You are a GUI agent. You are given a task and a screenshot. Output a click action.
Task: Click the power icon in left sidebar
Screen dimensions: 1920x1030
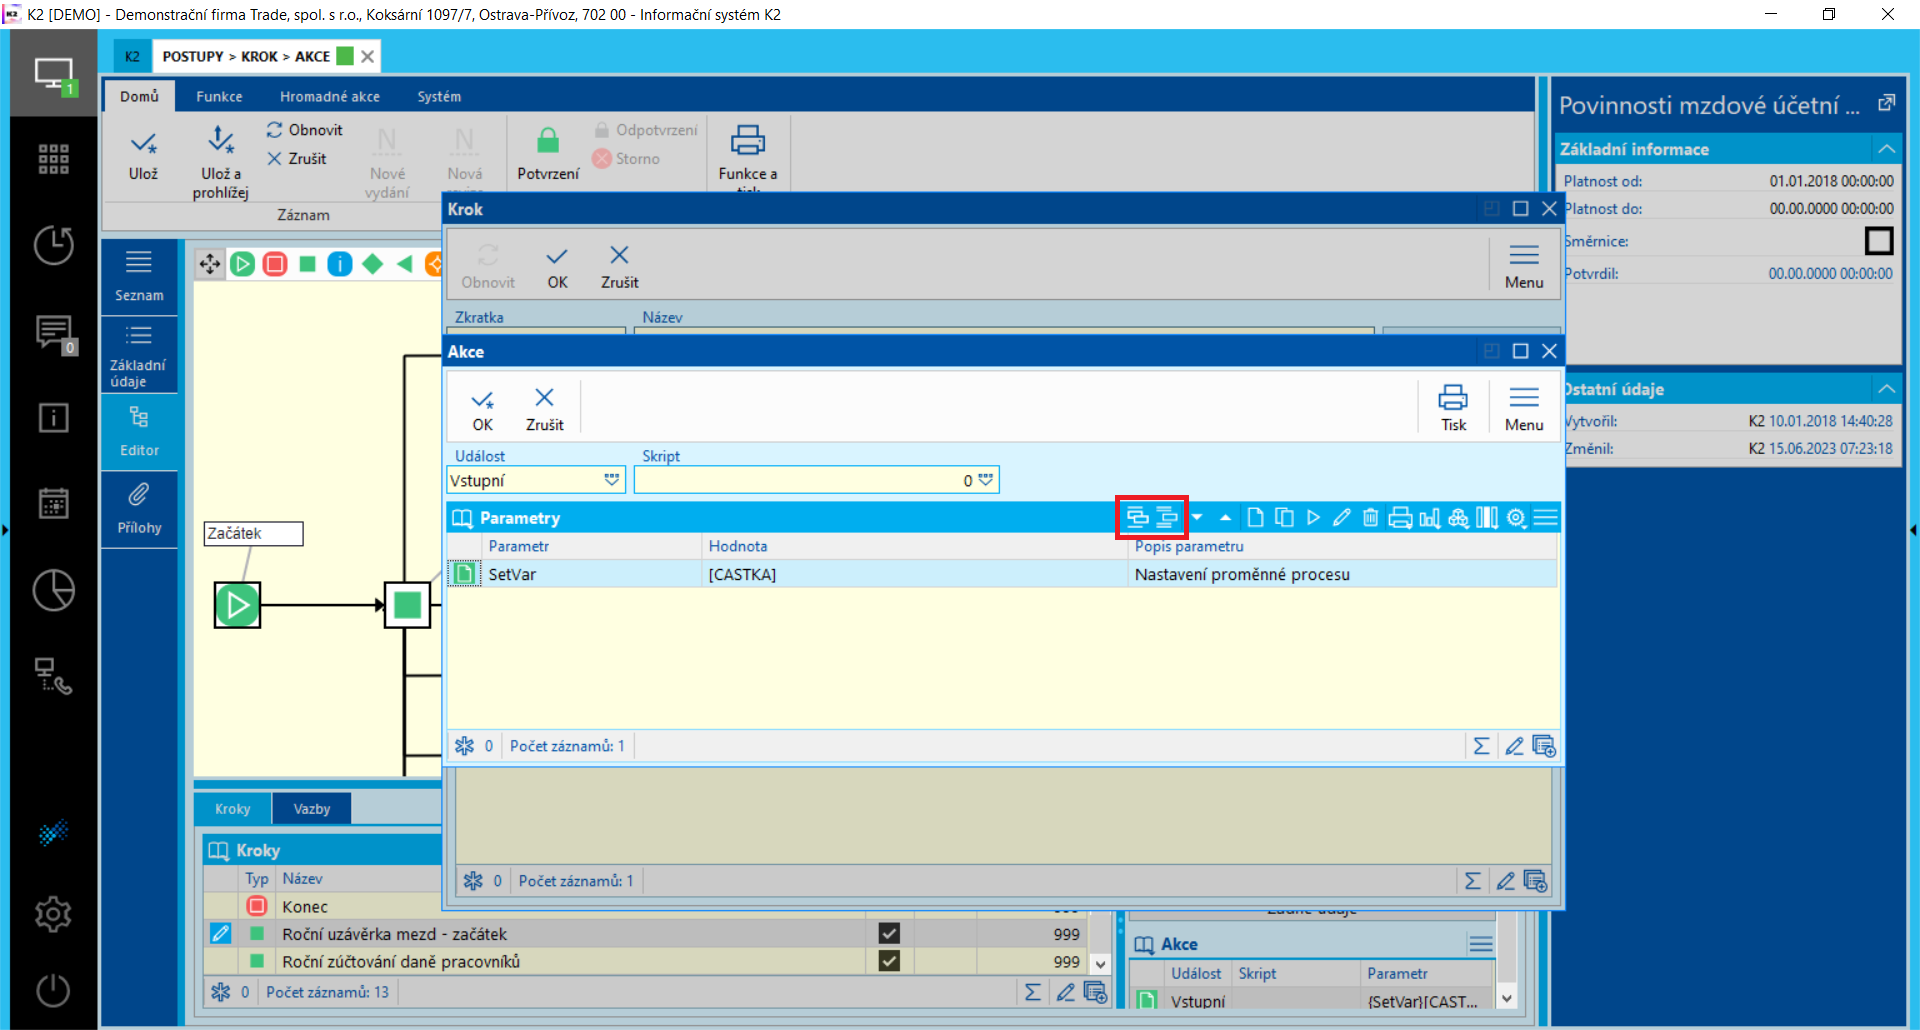(54, 990)
